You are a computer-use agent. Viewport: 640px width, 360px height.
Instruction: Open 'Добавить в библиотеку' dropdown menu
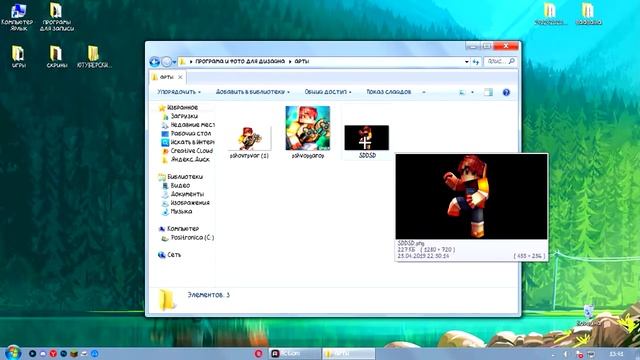point(253,92)
